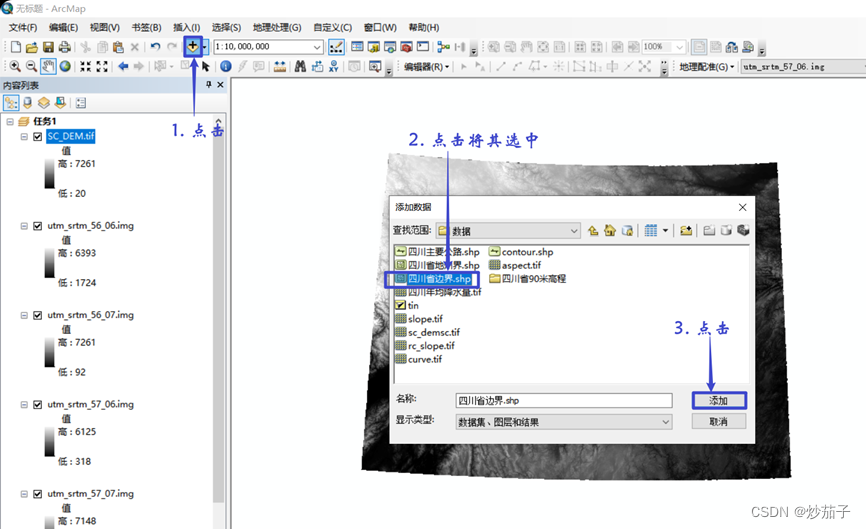The height and width of the screenshot is (529, 866).
Task: Open the Measure ruler tool
Action: pyautogui.click(x=280, y=66)
